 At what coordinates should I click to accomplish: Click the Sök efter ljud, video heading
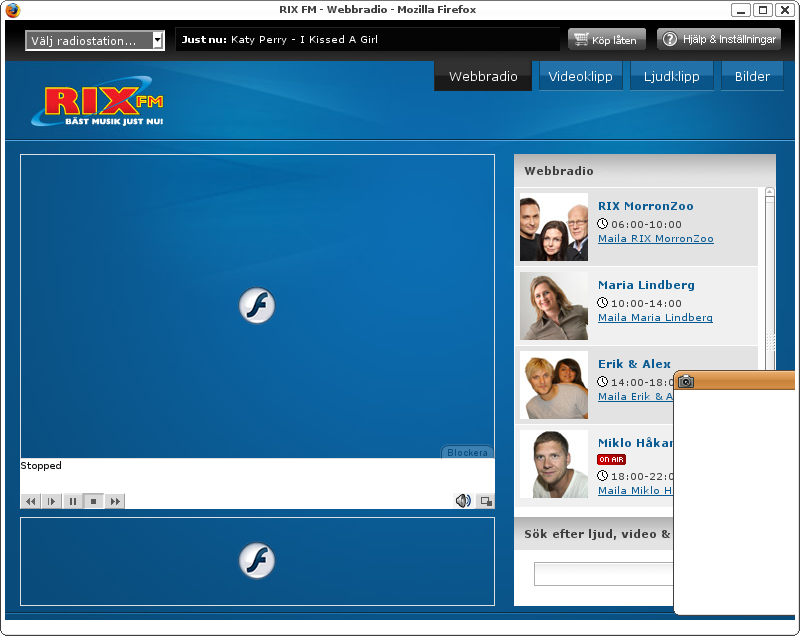tap(598, 534)
